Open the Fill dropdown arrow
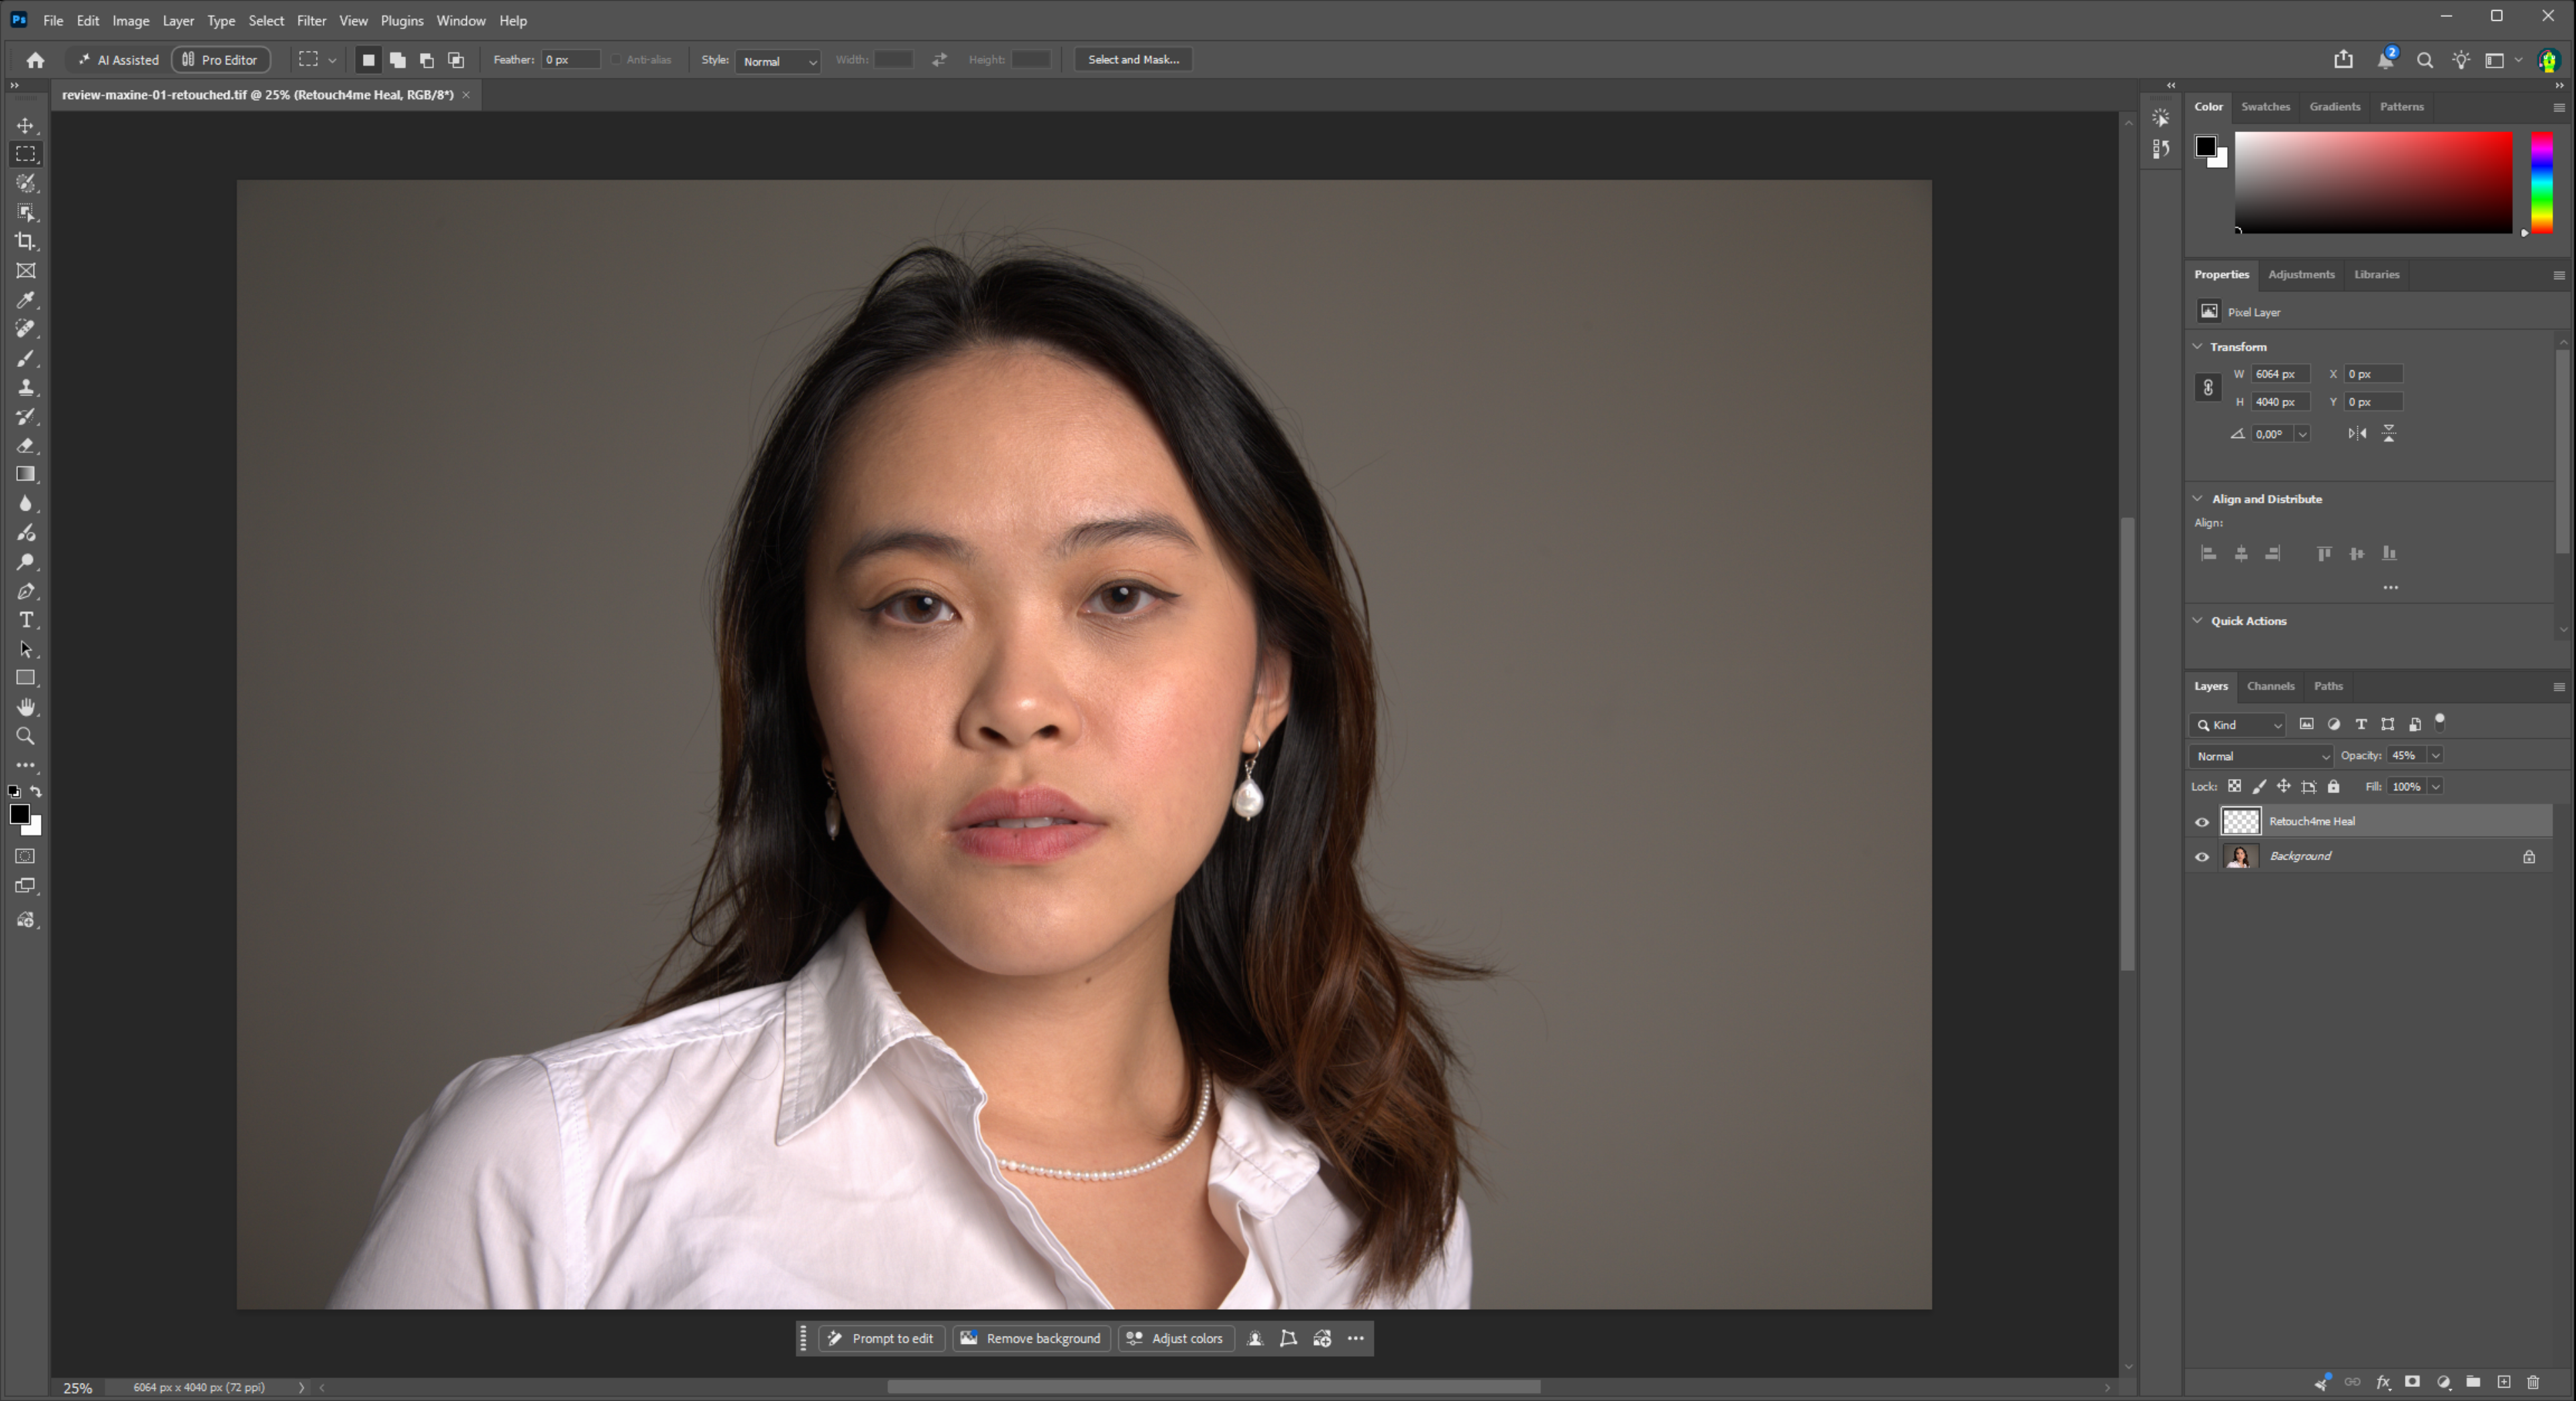The image size is (2576, 1401). [x=2435, y=786]
